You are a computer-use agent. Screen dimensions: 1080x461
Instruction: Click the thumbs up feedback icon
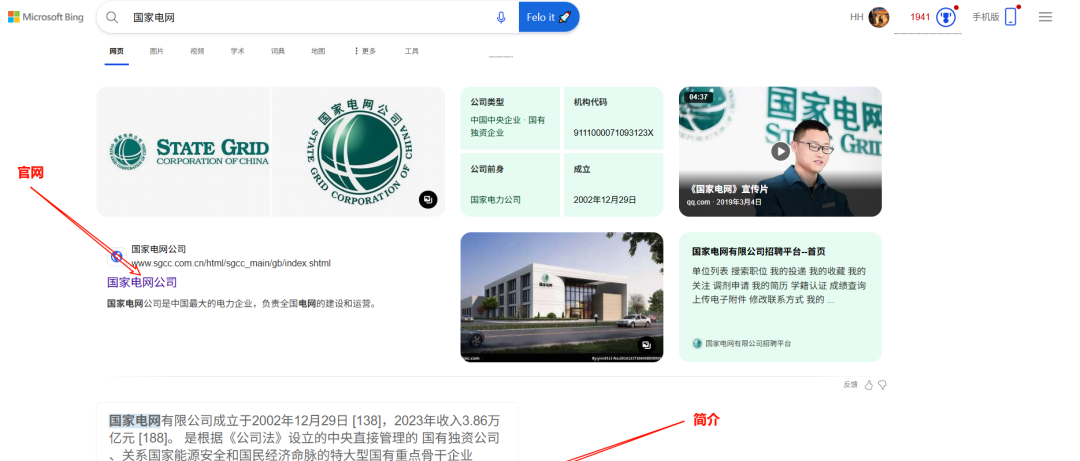click(x=869, y=385)
